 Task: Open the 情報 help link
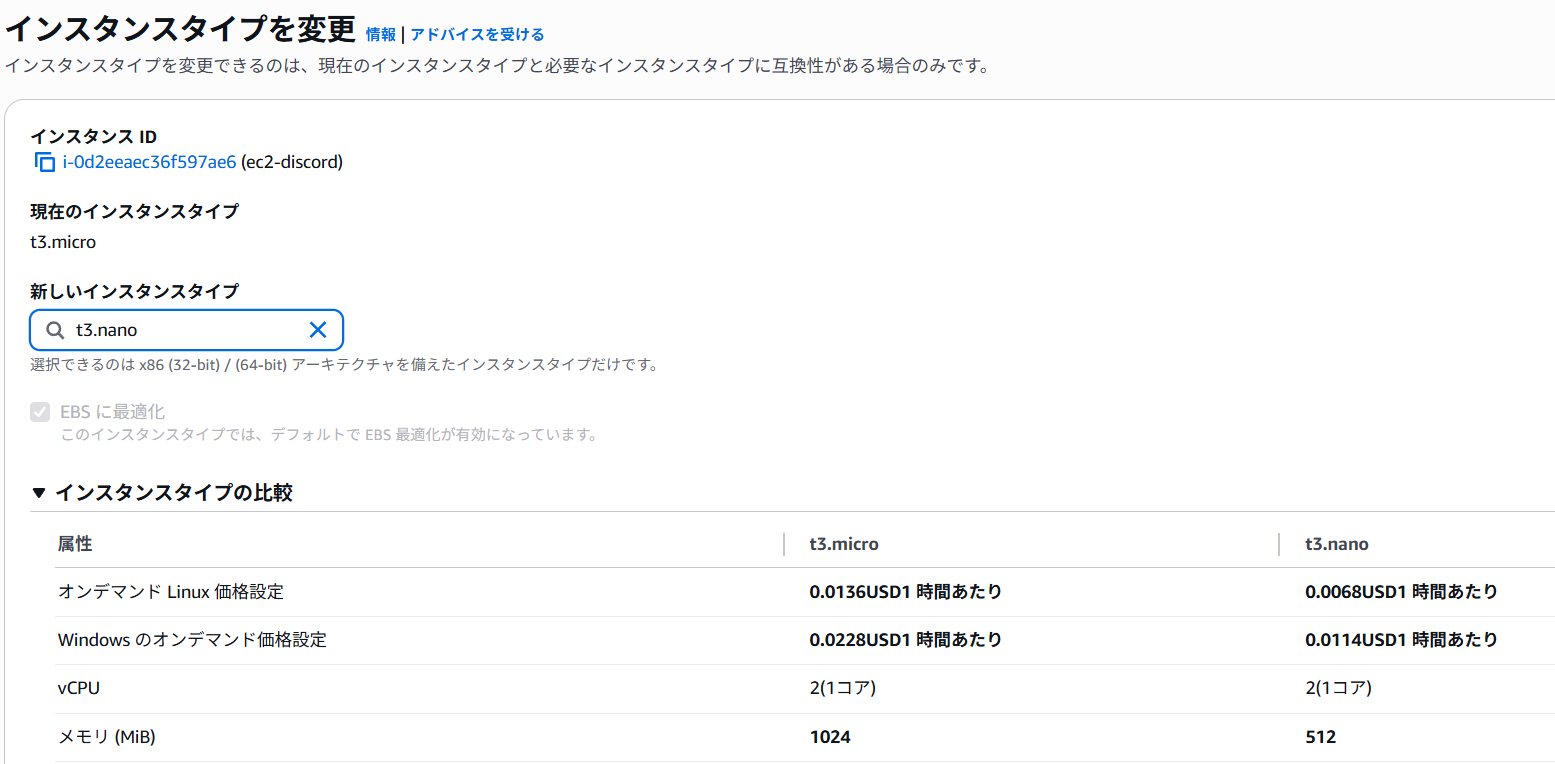click(378, 34)
